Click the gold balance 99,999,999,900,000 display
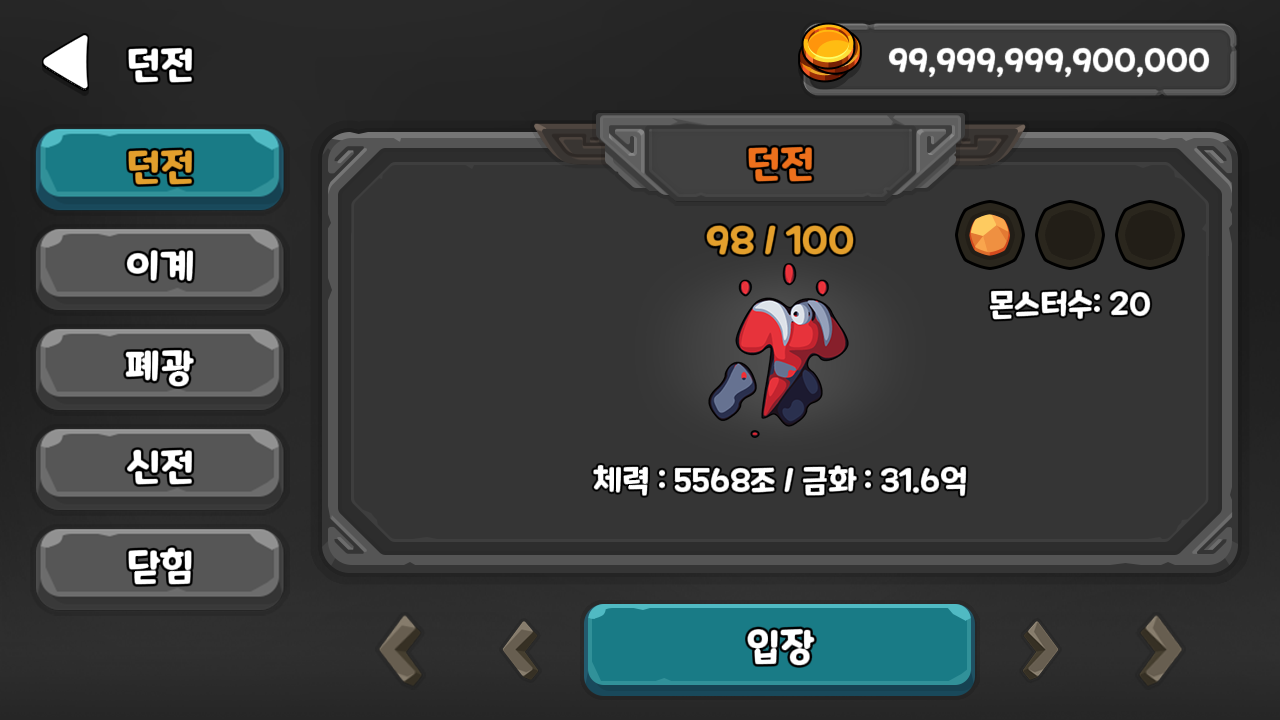Viewport: 1280px width, 720px height. pos(1049,60)
